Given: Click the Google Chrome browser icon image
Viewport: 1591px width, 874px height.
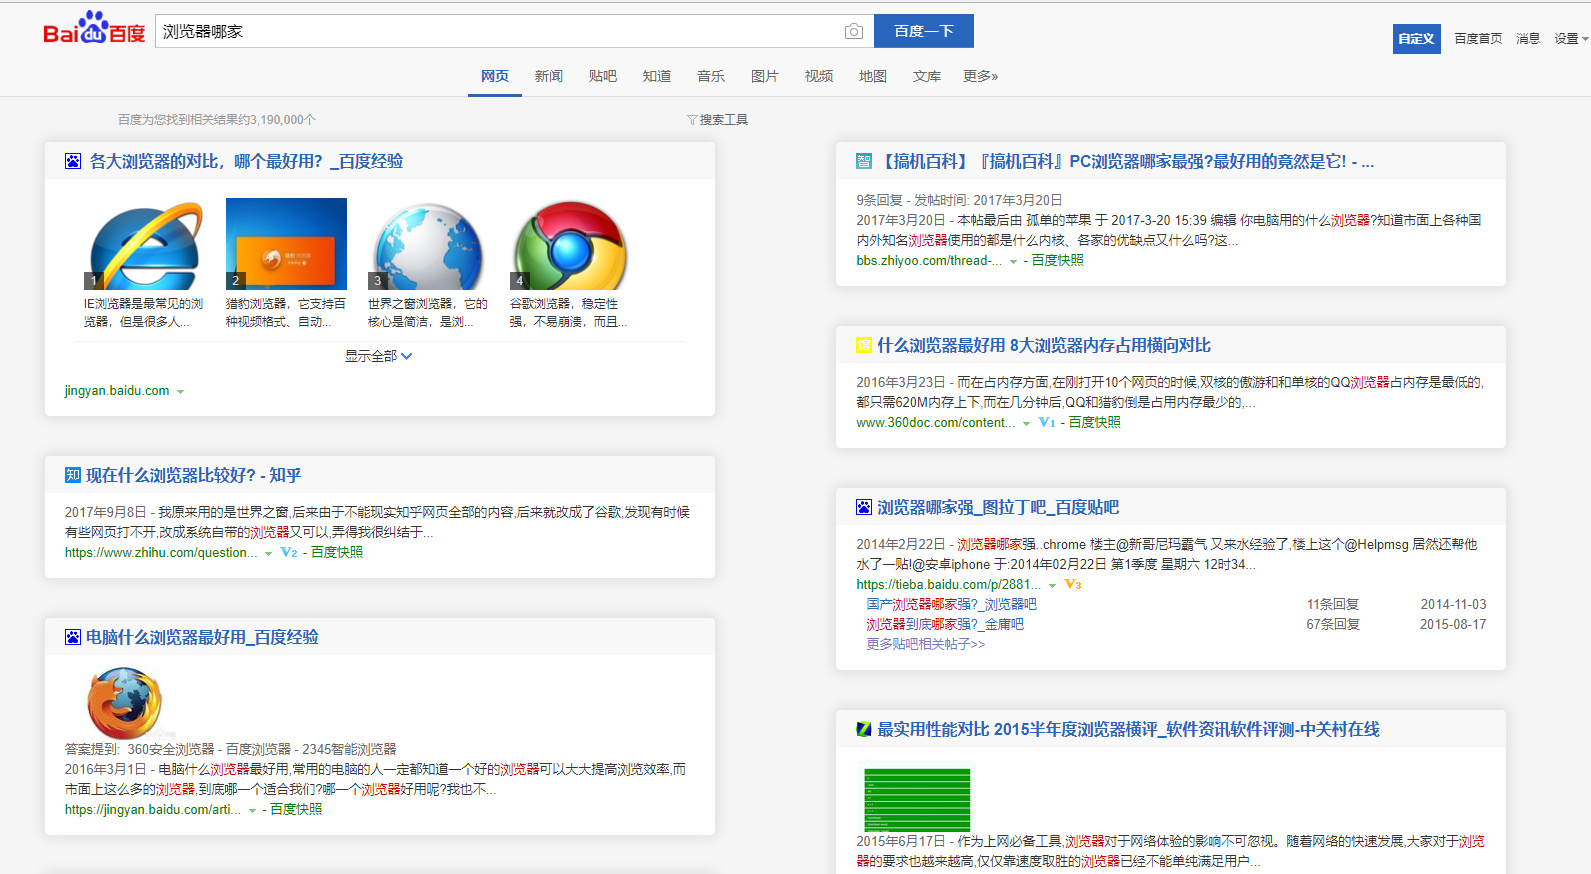Looking at the screenshot, I should tap(569, 245).
